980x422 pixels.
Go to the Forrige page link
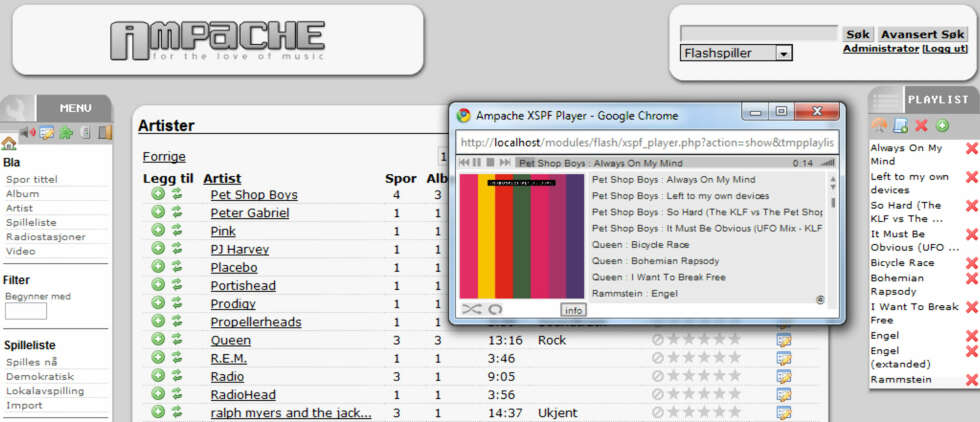point(164,157)
